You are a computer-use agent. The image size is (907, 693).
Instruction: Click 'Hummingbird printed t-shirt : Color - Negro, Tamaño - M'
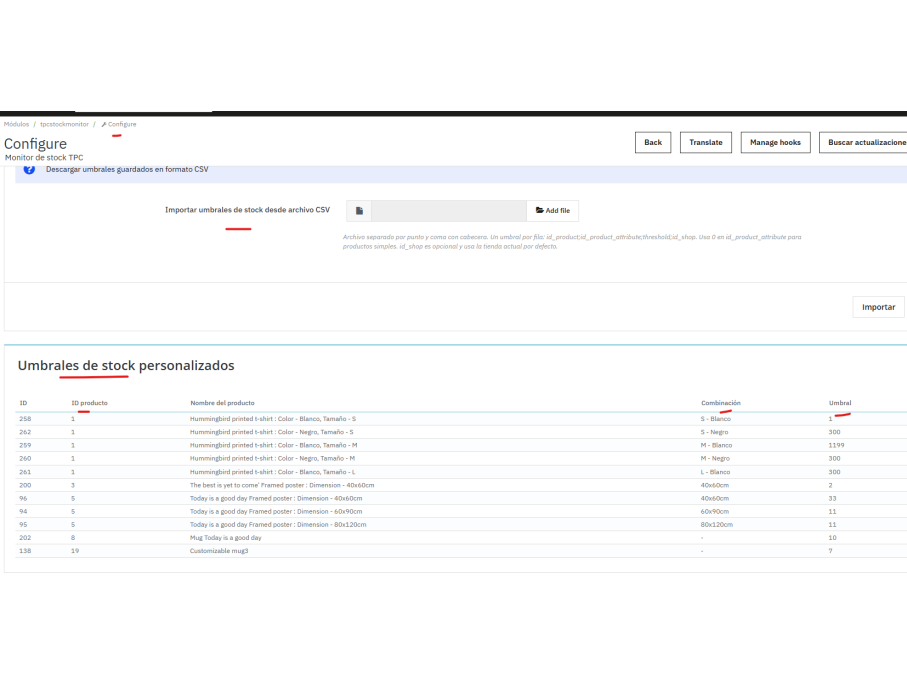272,458
